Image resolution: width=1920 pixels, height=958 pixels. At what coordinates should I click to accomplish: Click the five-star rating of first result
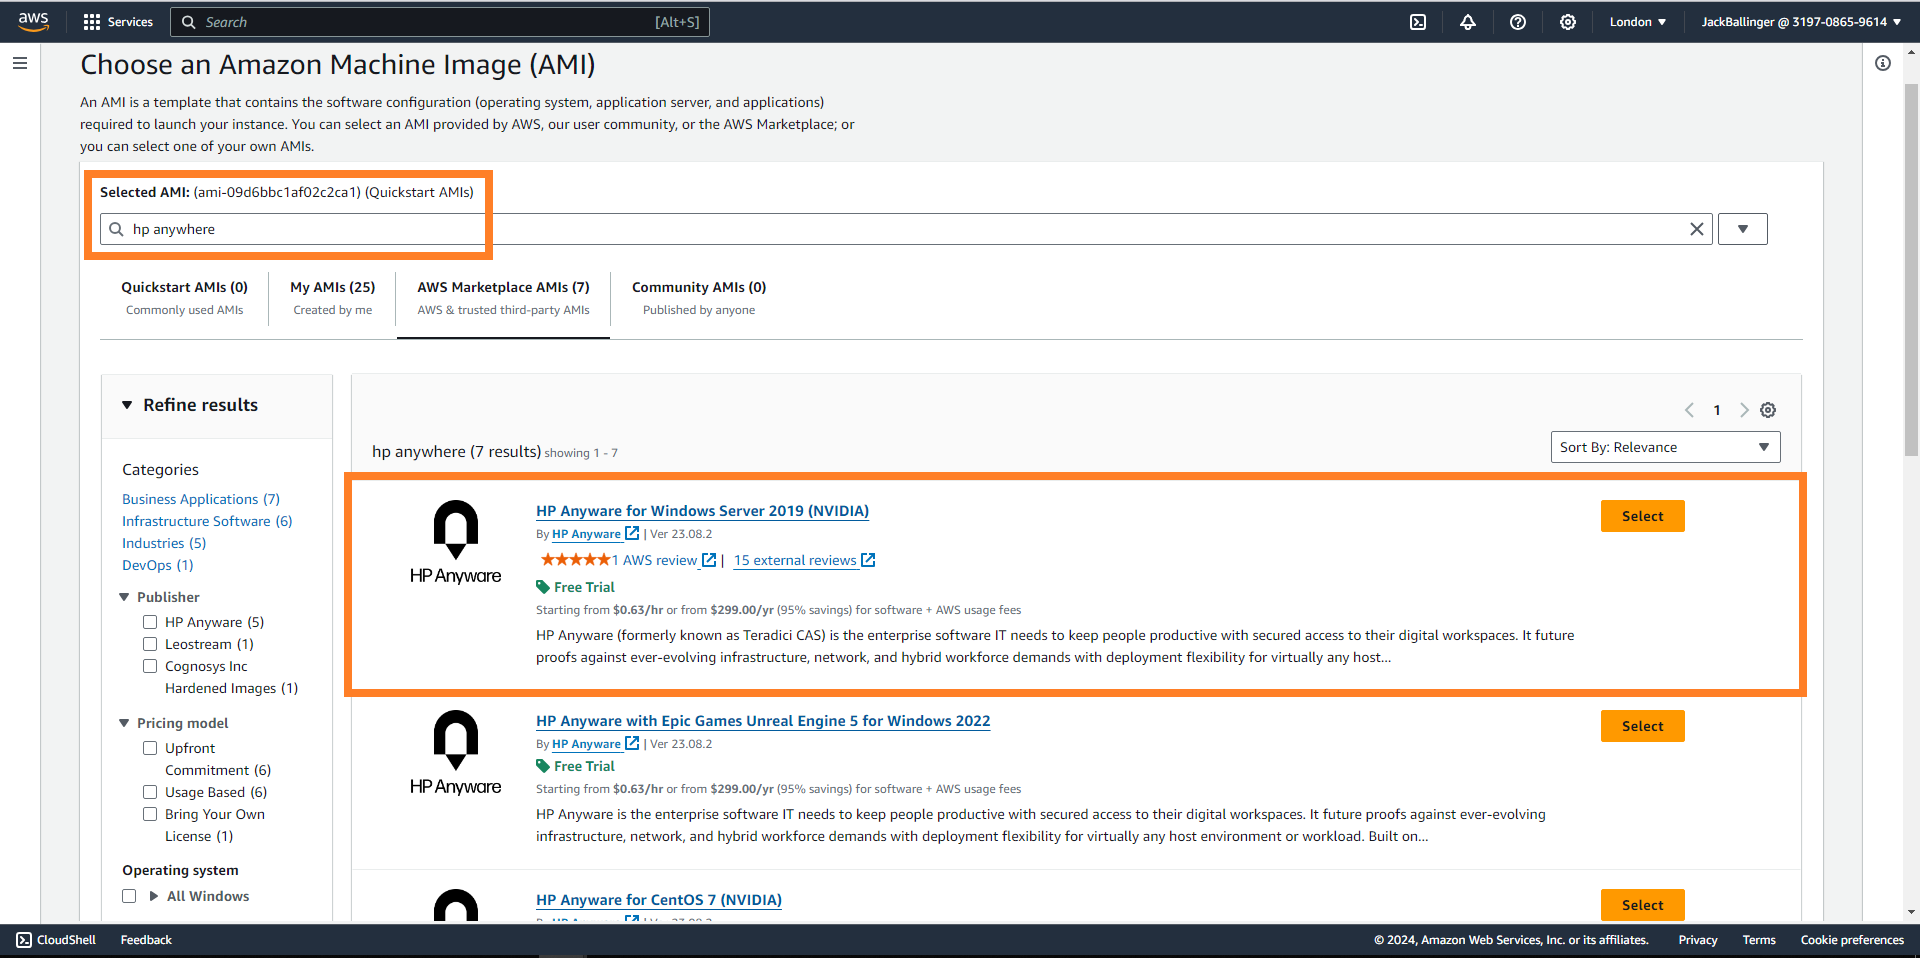tap(575, 560)
